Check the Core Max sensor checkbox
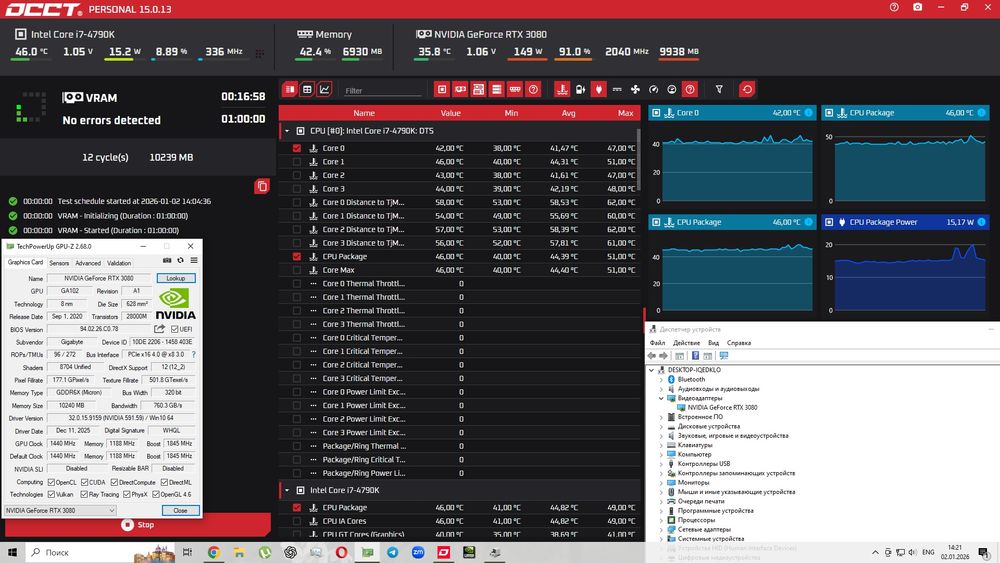Image resolution: width=1000 pixels, height=563 pixels. coord(297,270)
